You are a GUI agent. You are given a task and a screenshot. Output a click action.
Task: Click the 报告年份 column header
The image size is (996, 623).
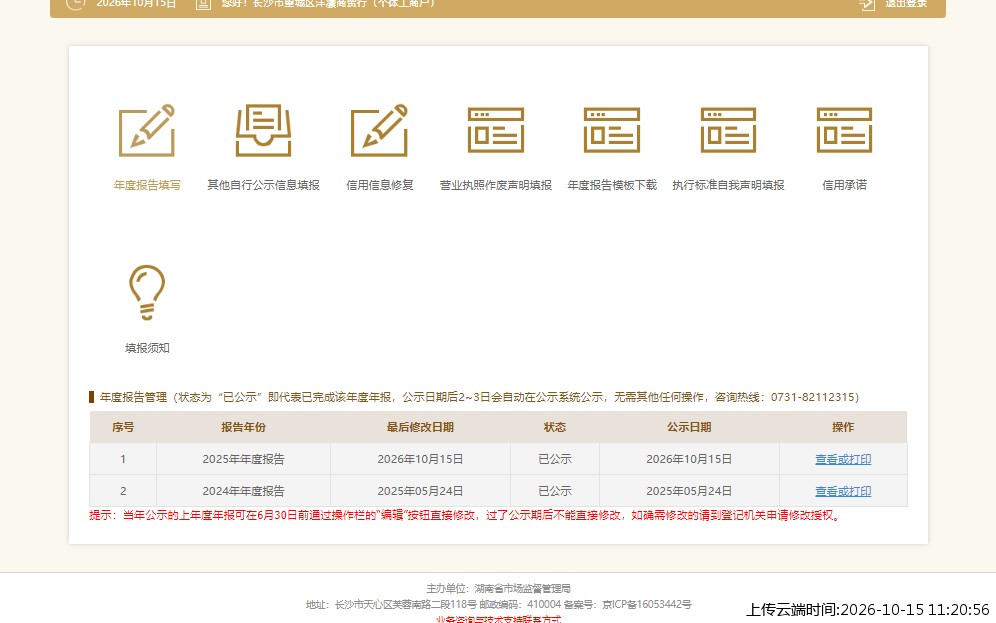click(x=243, y=427)
